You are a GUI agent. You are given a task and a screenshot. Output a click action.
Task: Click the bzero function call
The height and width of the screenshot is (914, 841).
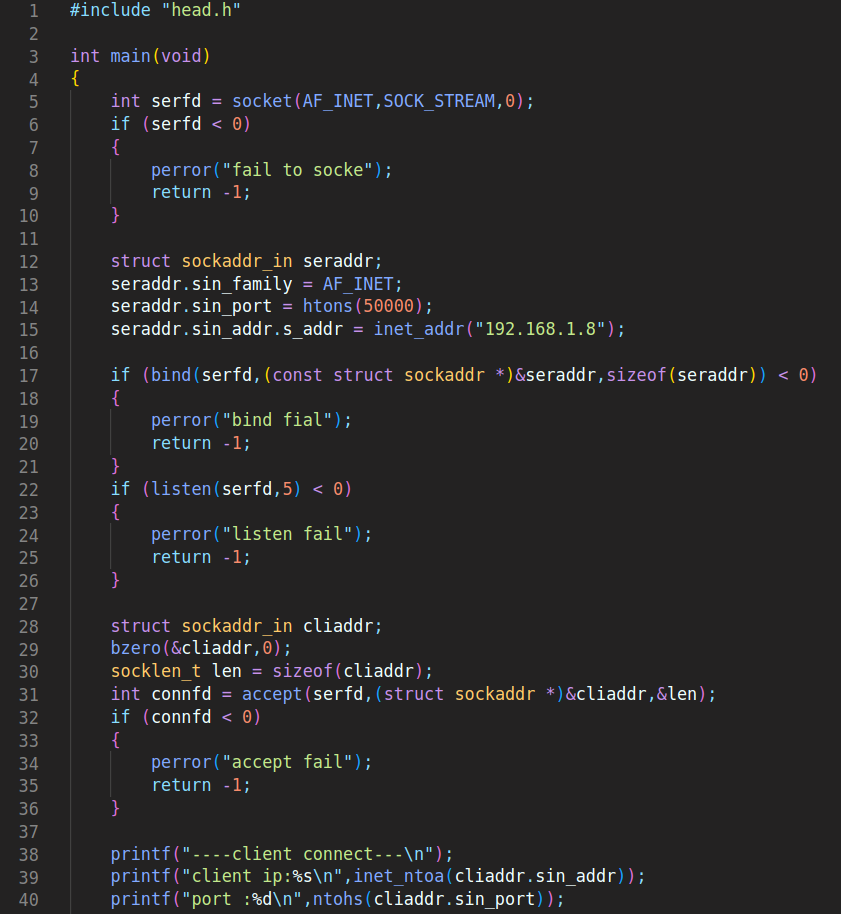tap(136, 648)
